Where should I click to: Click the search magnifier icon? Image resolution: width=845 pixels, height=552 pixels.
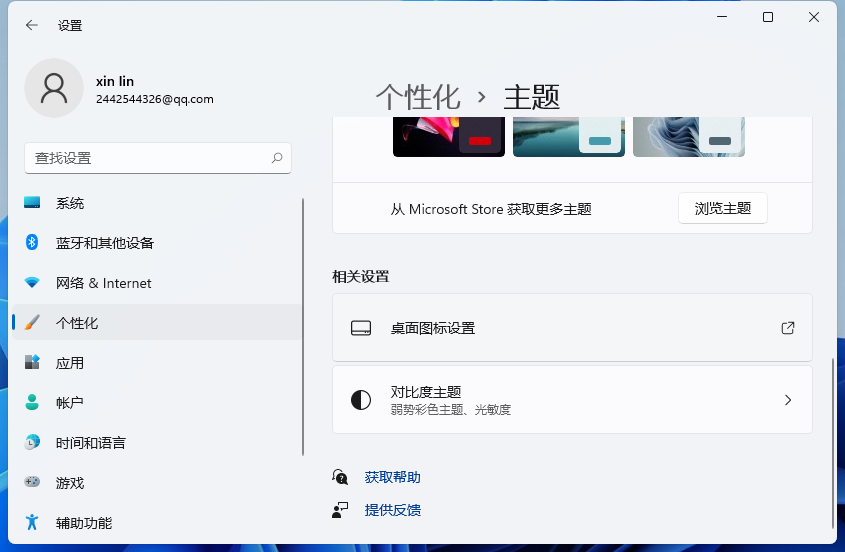(277, 158)
